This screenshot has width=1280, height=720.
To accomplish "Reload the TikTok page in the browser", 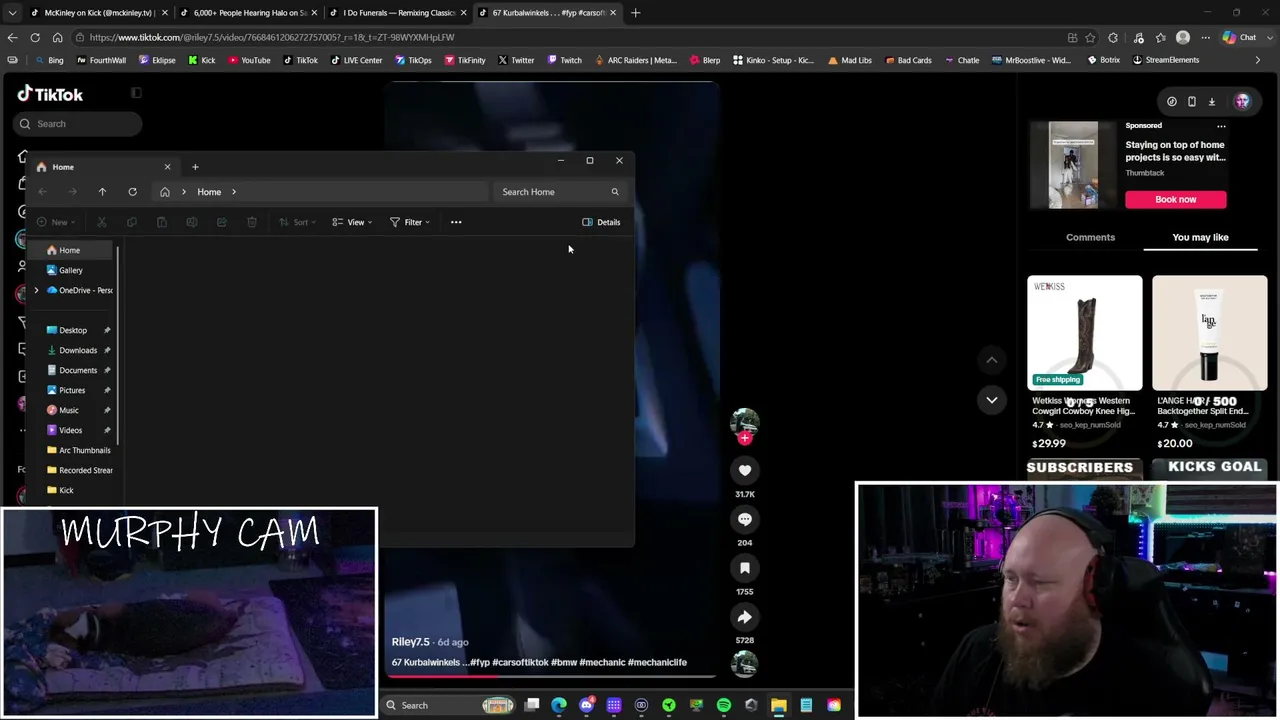I will point(35,38).
